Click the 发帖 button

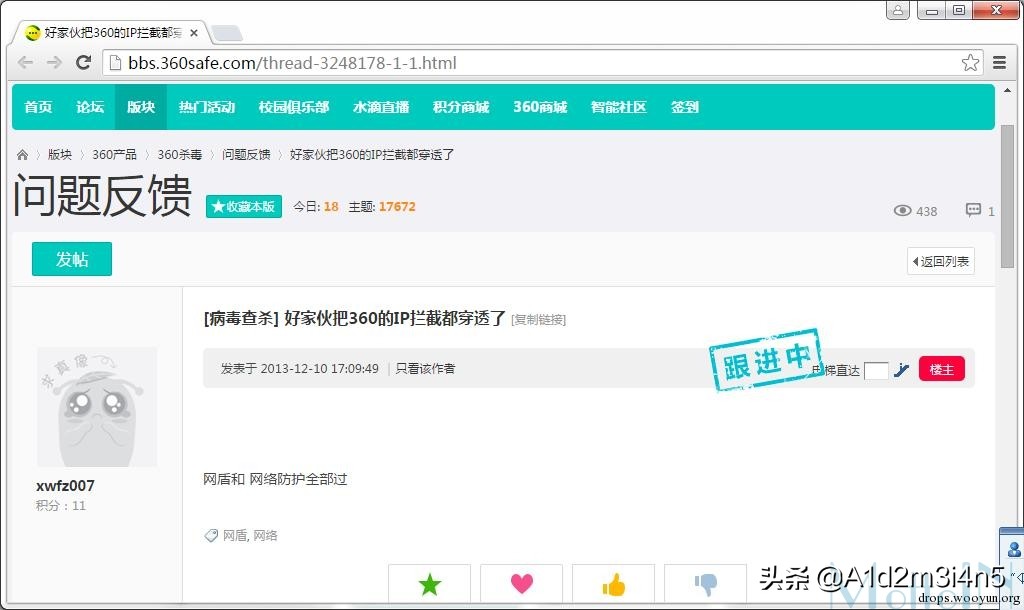(x=72, y=259)
